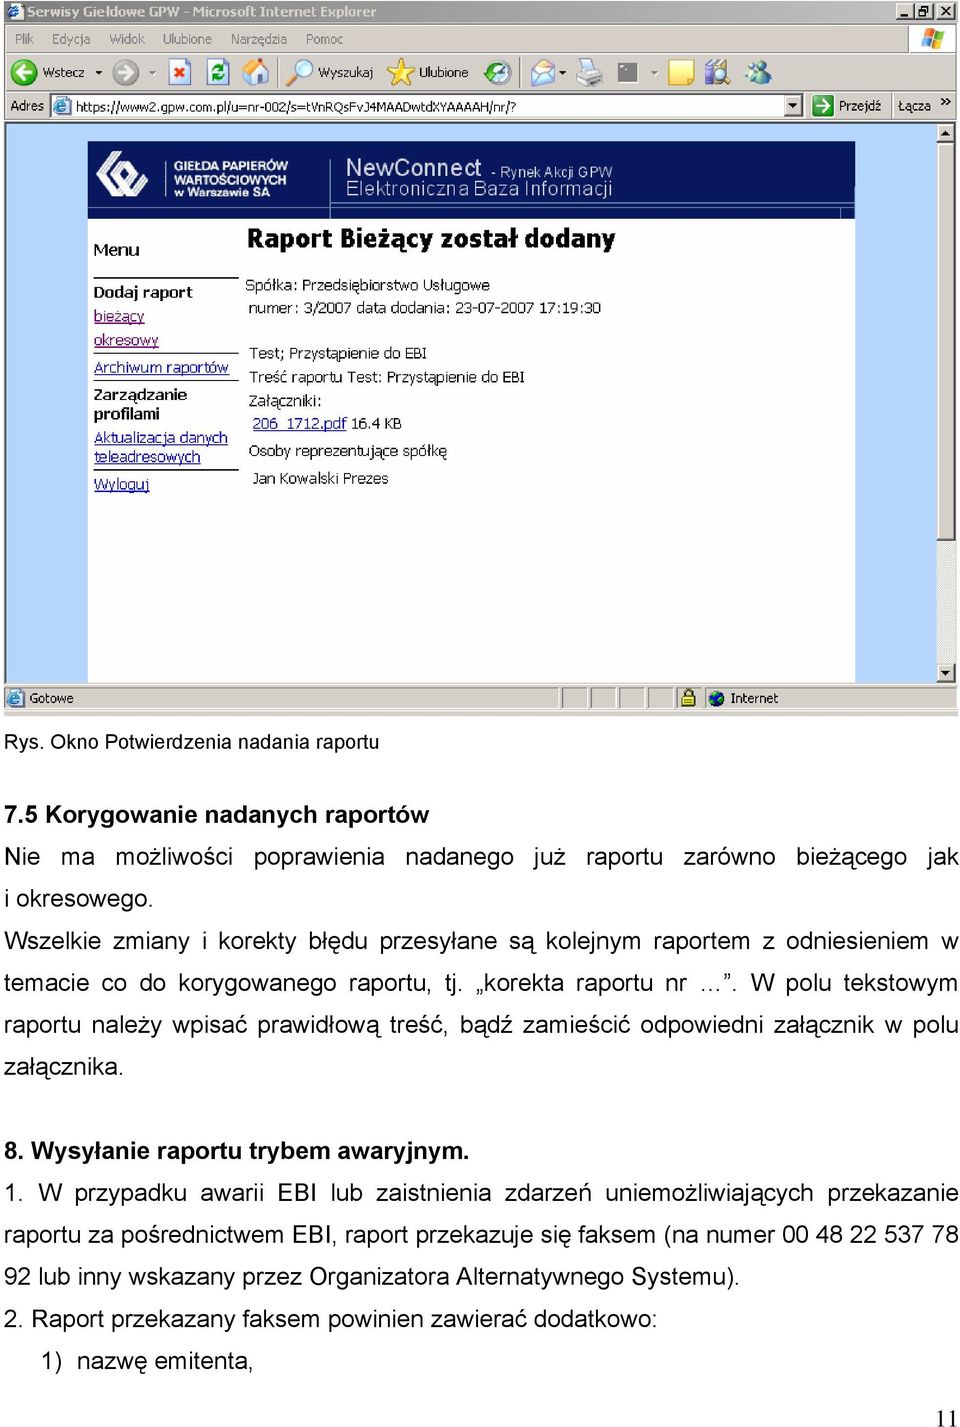This screenshot has width=960, height=1427.
Task: Click the Internet zone globe in status bar
Action: (716, 698)
